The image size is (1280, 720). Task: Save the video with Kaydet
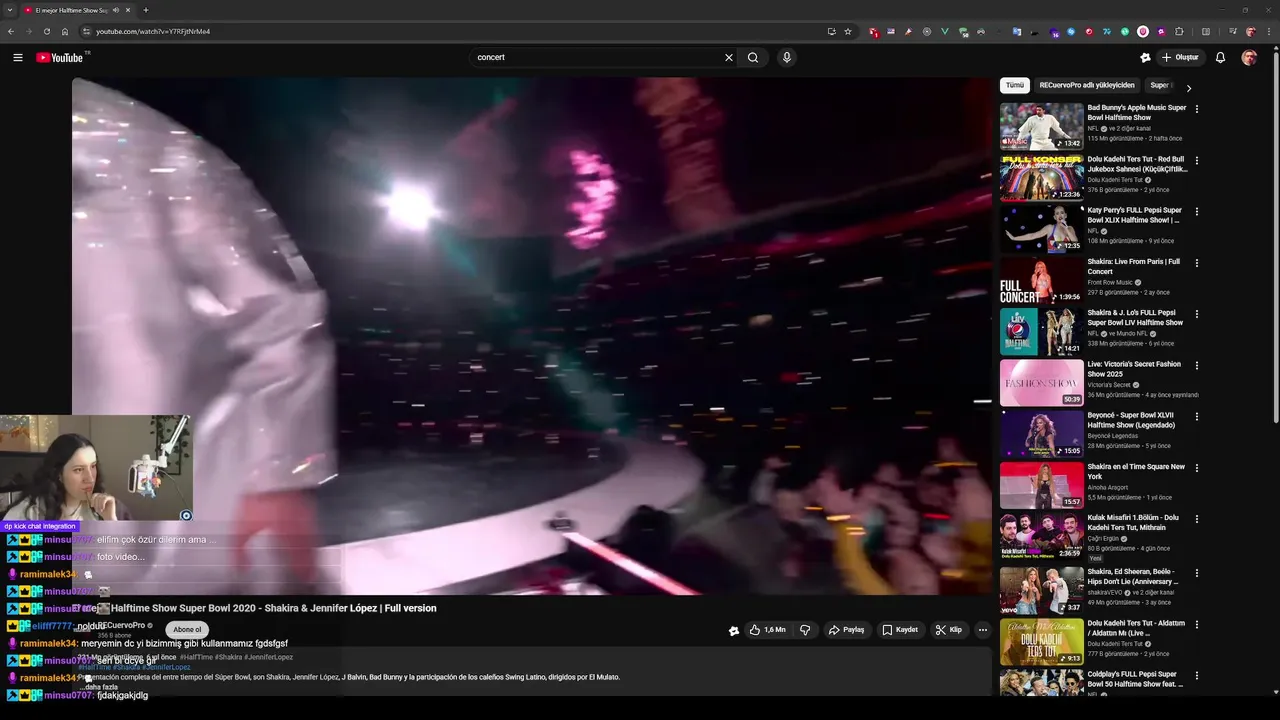point(900,630)
